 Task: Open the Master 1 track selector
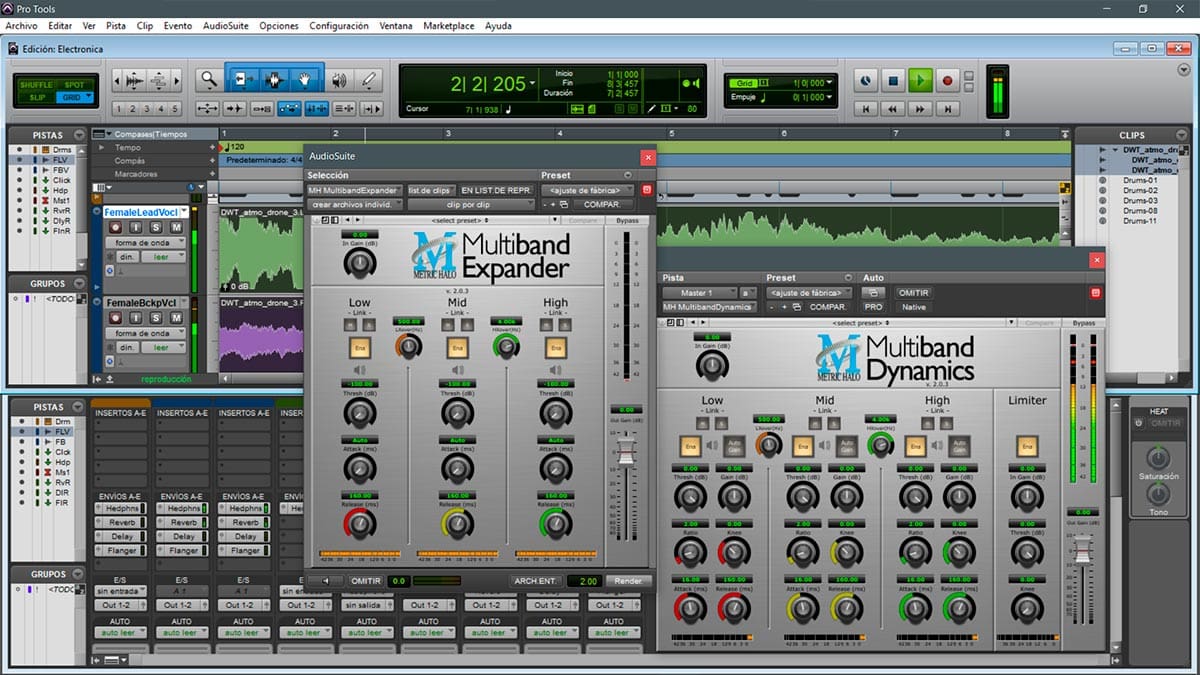click(x=698, y=293)
